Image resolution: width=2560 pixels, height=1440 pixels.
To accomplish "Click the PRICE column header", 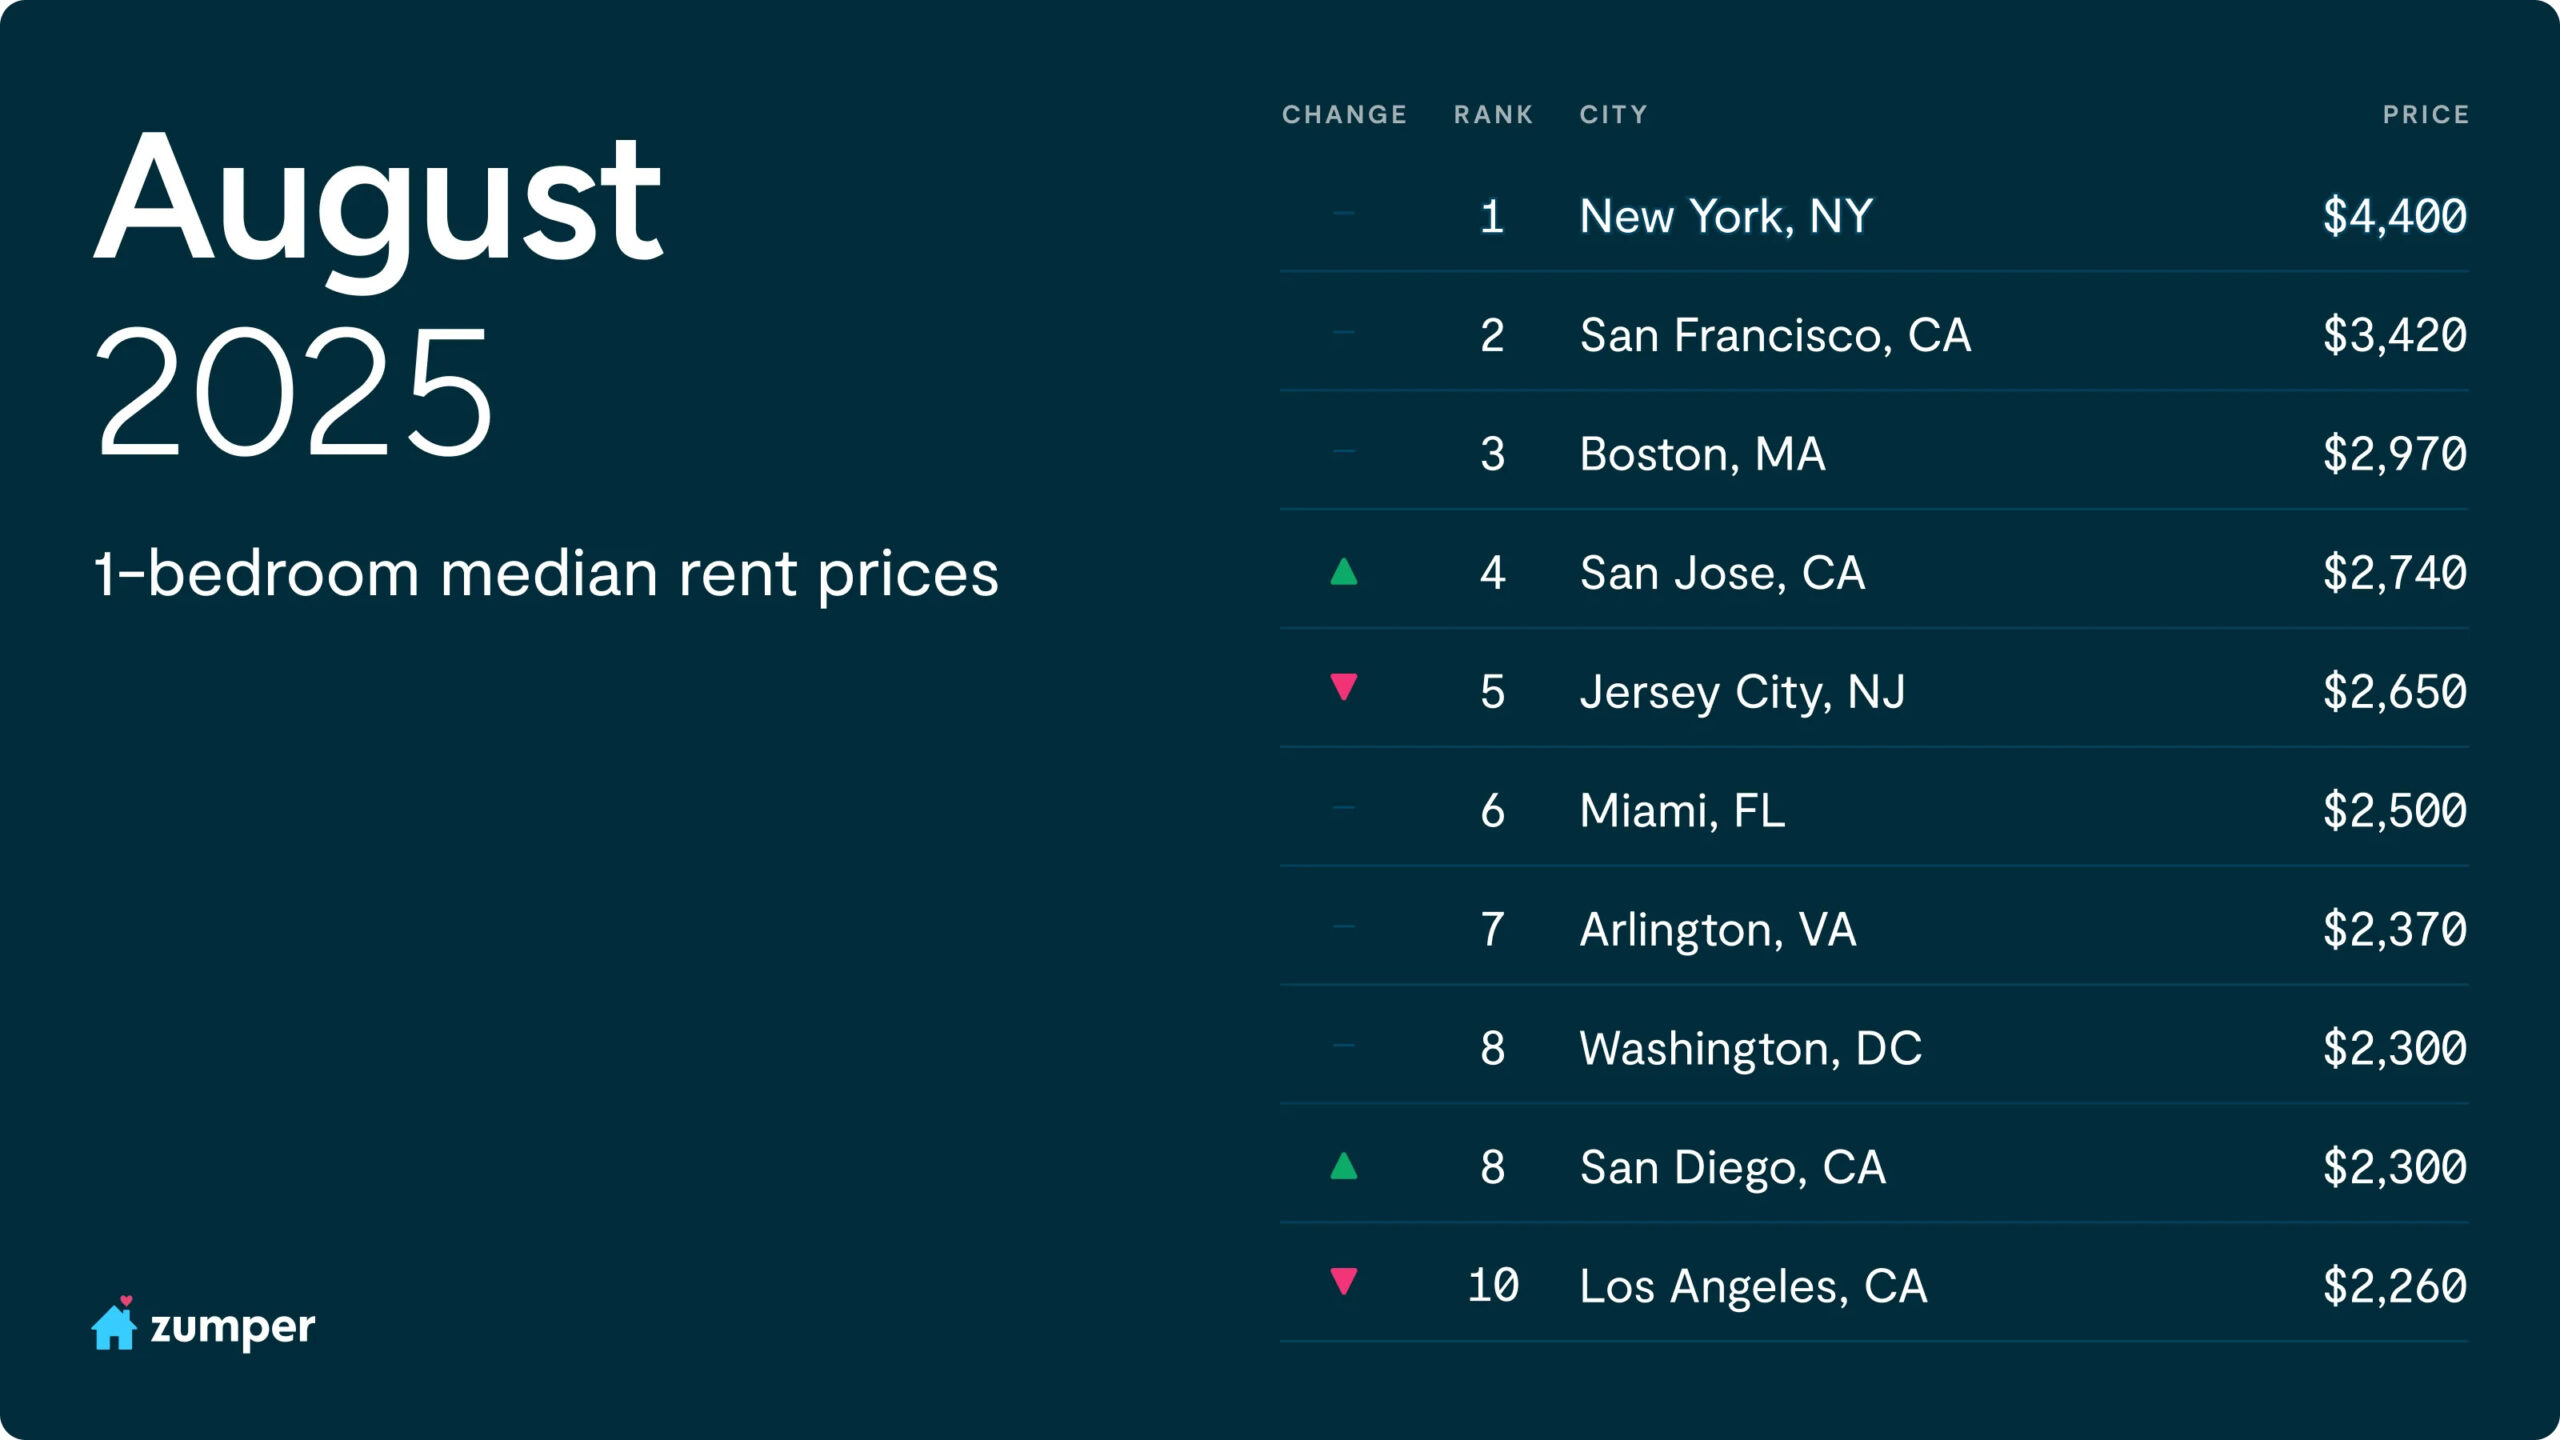I will pyautogui.click(x=2425, y=115).
